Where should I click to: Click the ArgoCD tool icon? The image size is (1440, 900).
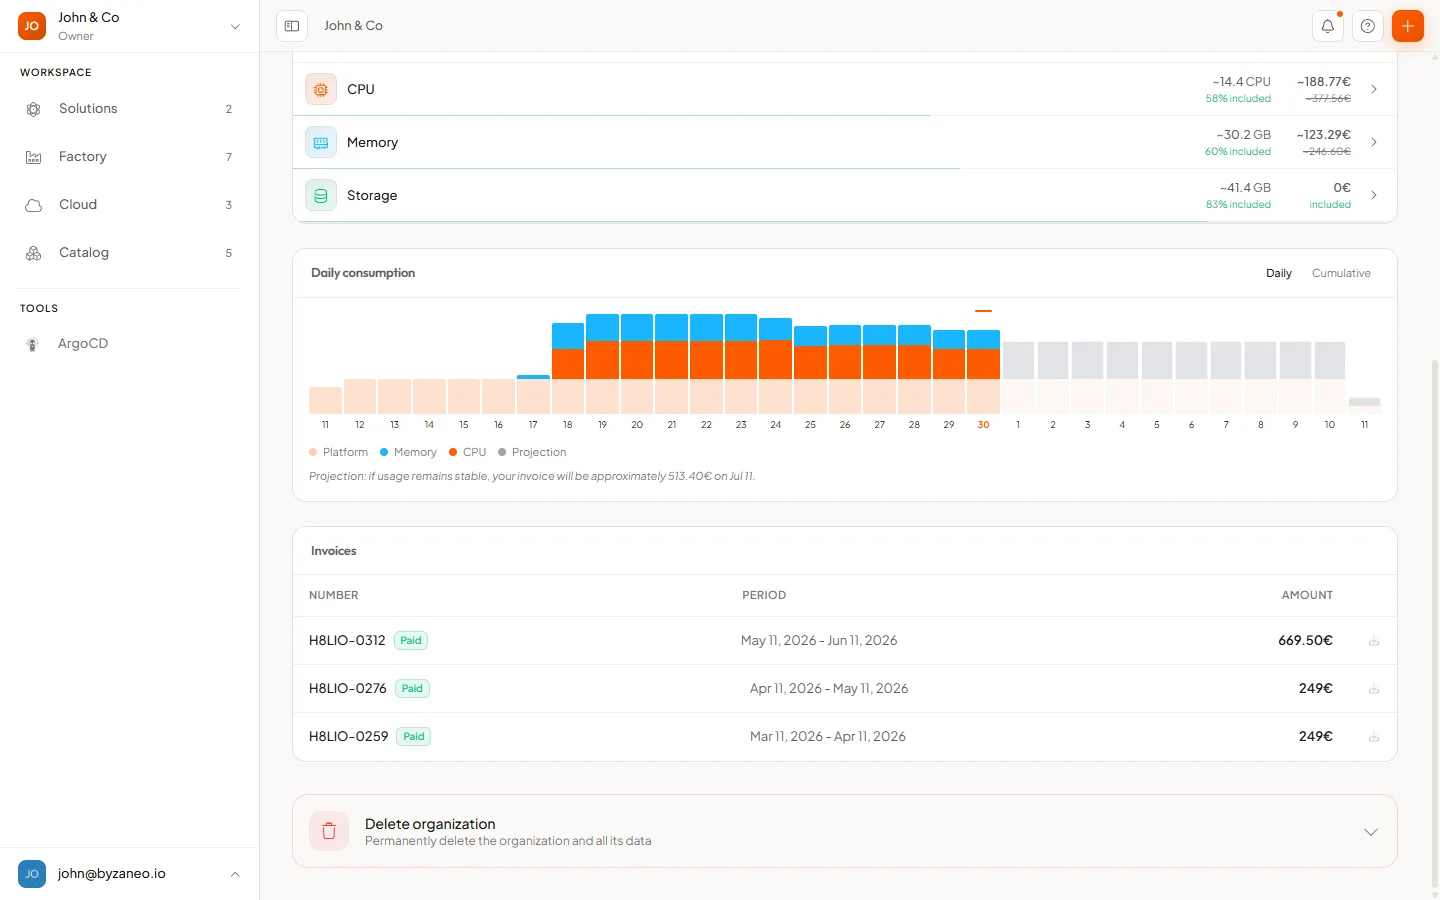(32, 344)
